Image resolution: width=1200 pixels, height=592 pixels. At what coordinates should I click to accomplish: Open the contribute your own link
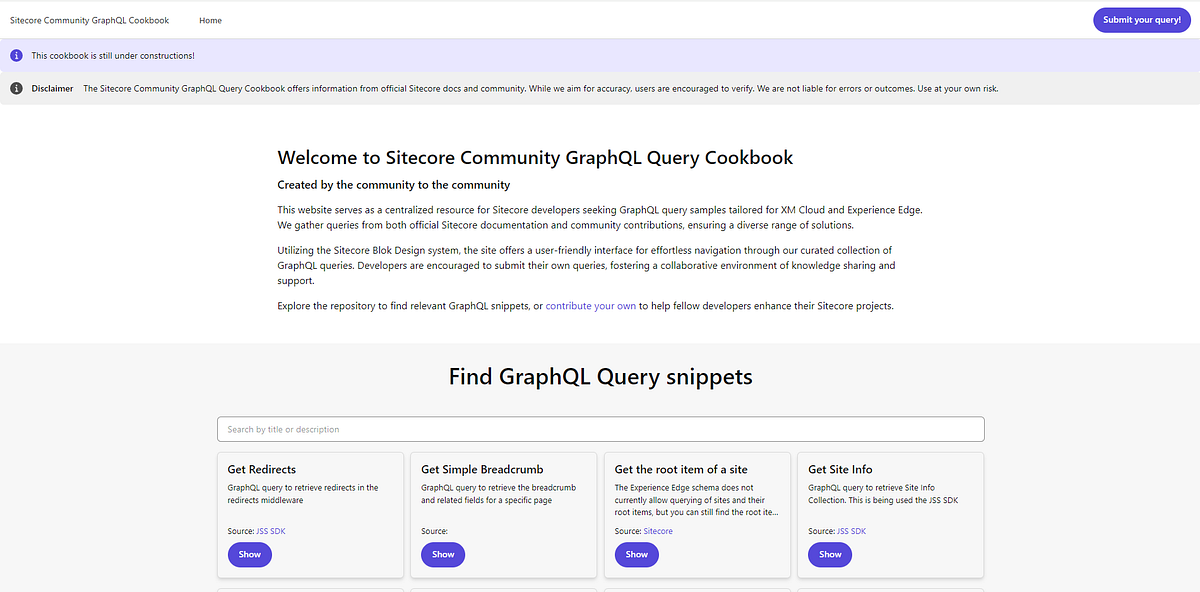(x=590, y=305)
